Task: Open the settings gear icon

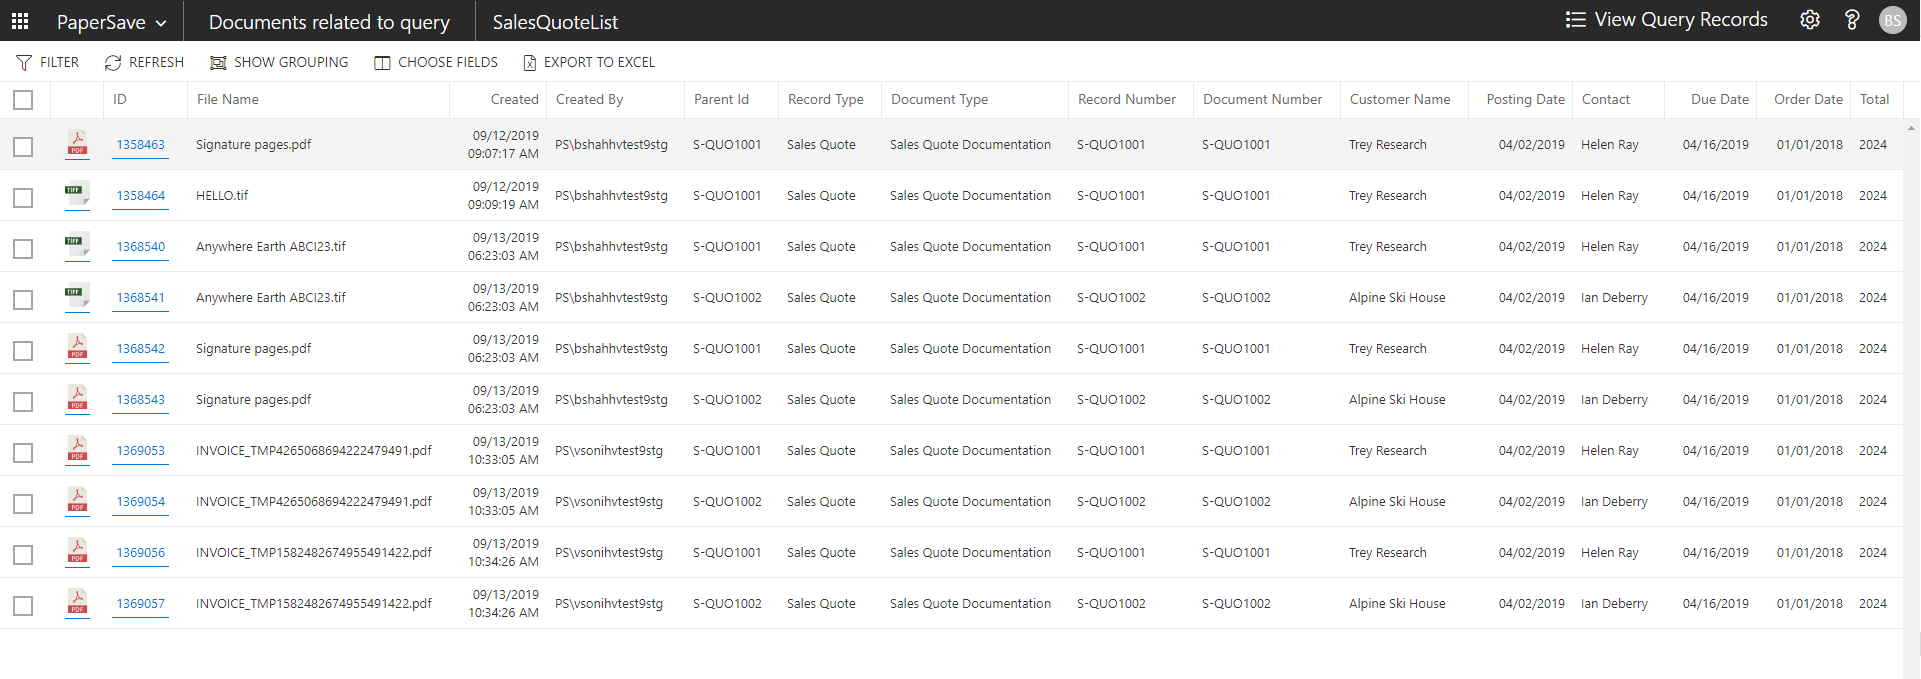Action: (x=1809, y=20)
